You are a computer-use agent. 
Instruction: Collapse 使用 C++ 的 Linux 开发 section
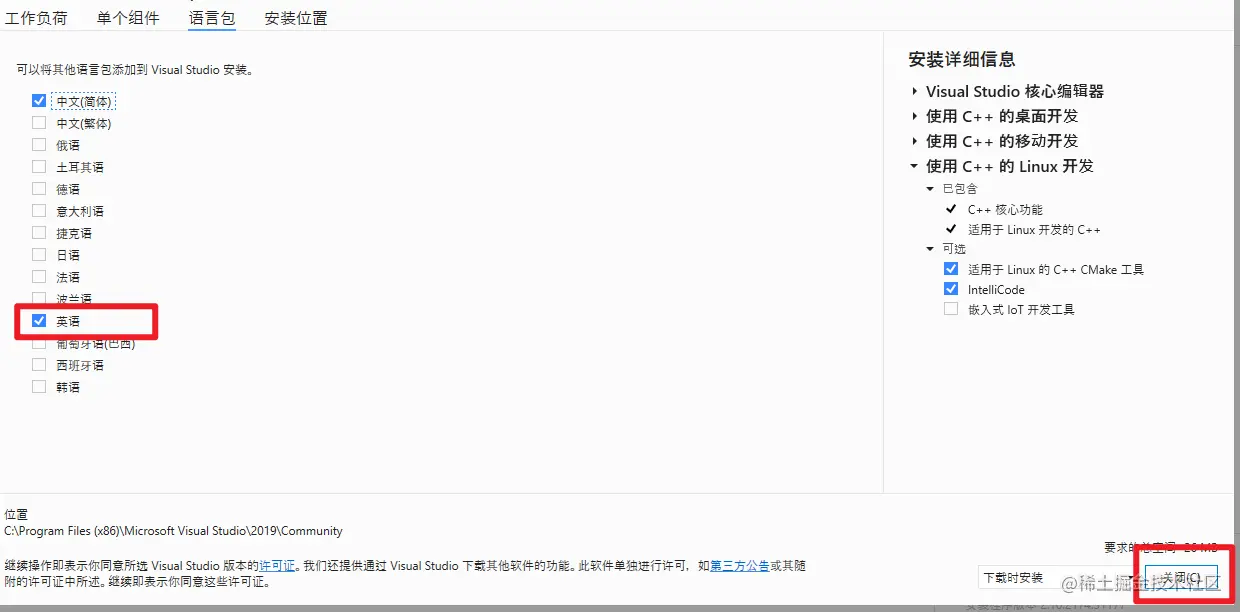tap(915, 166)
